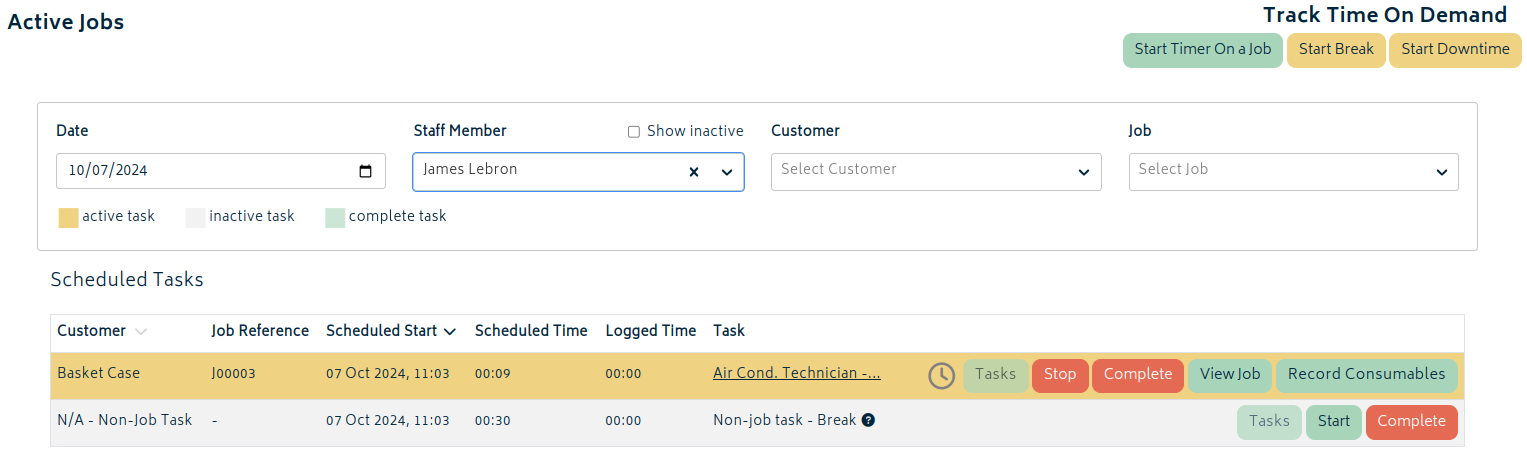Click the Start Downtime button
1527x455 pixels.
1455,50
